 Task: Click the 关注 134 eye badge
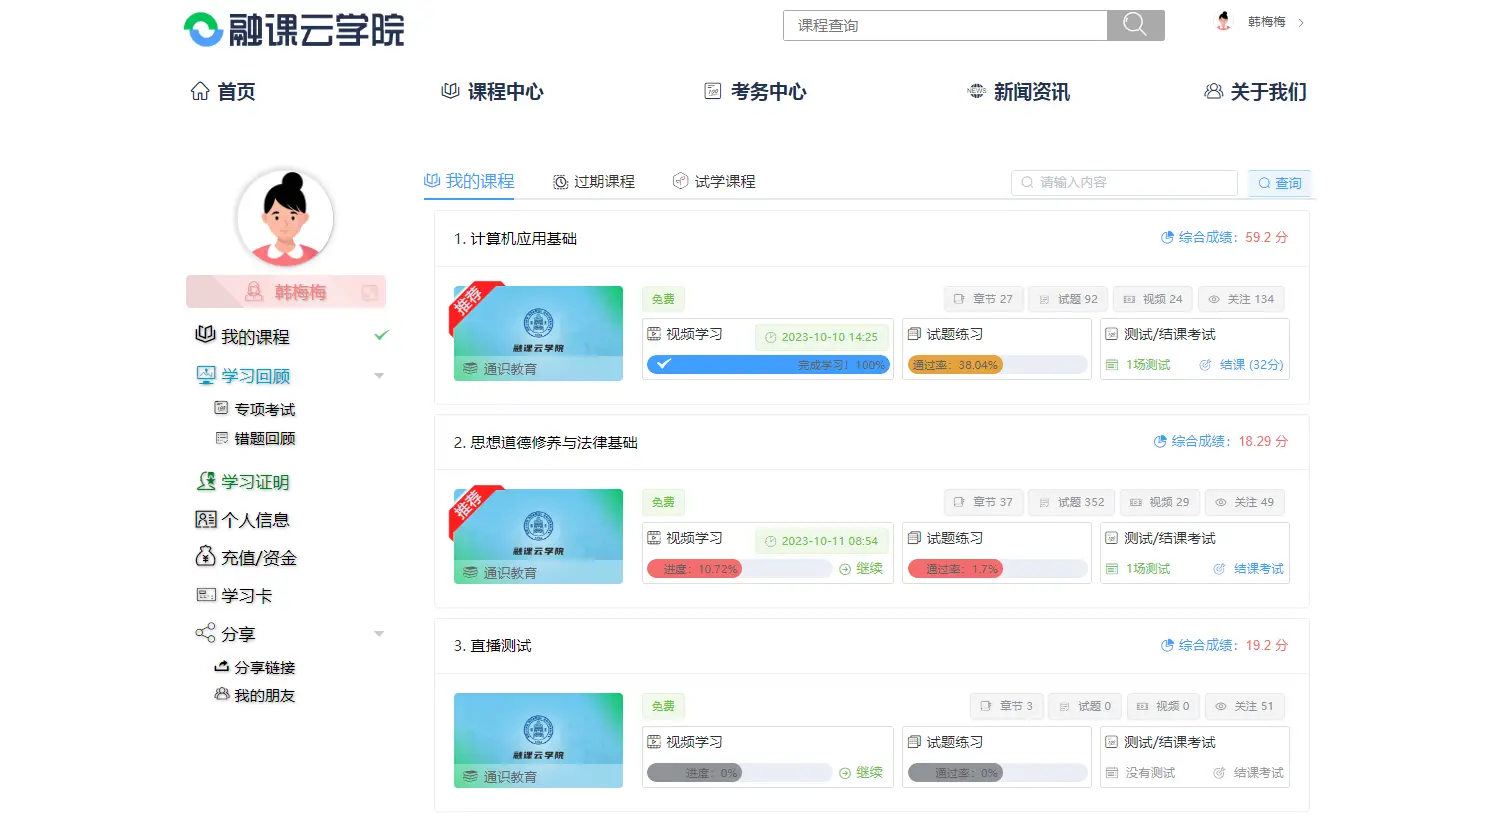[1241, 299]
